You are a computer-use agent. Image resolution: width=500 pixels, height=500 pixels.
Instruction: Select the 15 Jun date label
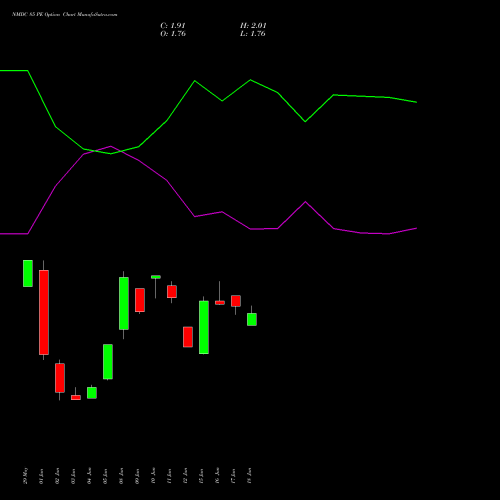(202, 476)
